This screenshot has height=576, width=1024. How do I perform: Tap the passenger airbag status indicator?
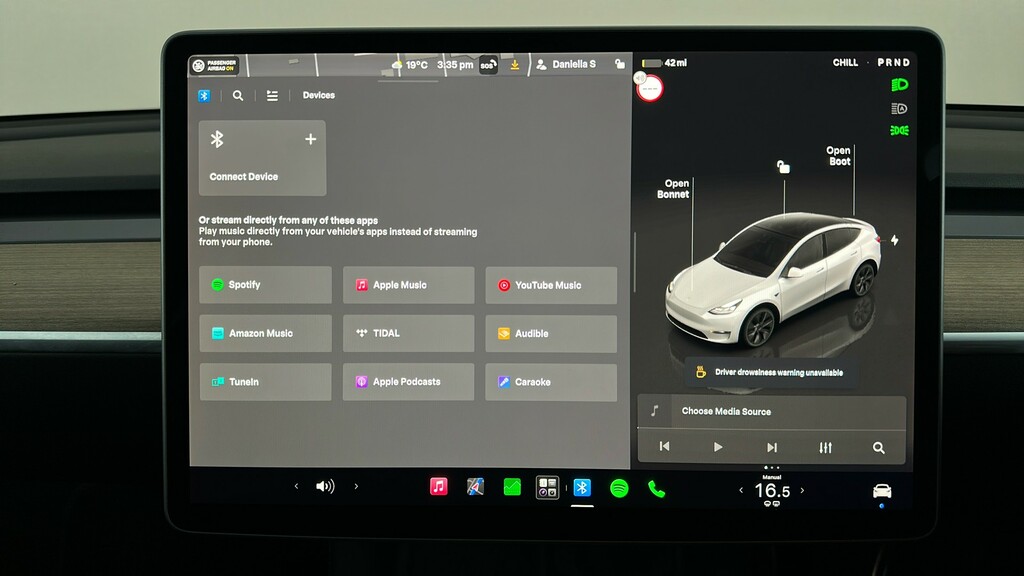click(x=214, y=65)
